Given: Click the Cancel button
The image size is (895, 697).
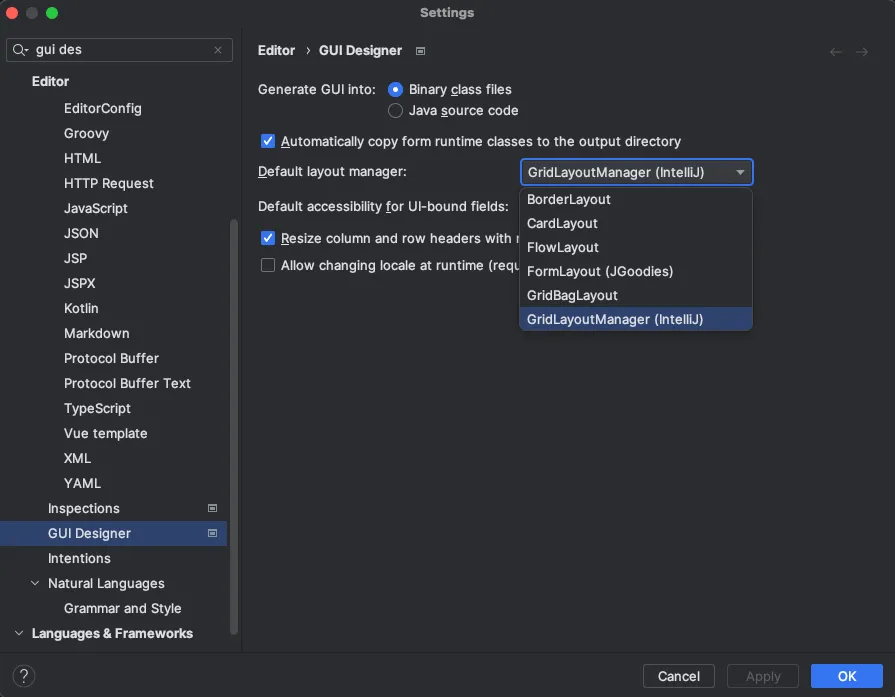Looking at the screenshot, I should point(679,676).
